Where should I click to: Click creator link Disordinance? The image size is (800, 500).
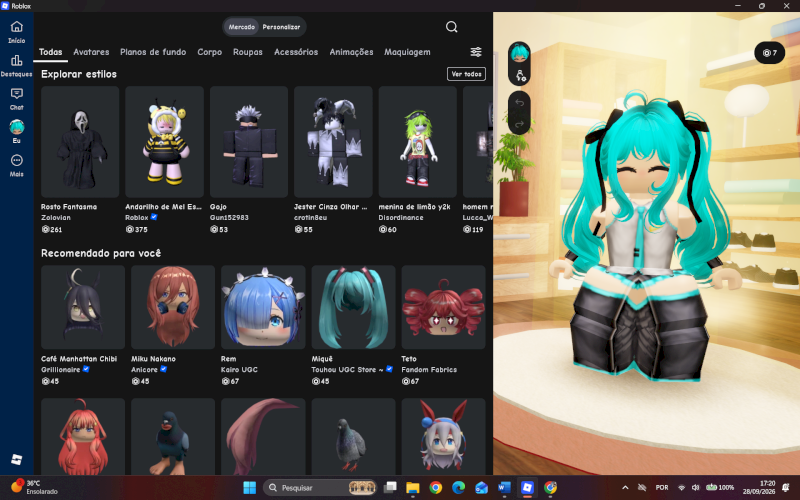point(401,217)
